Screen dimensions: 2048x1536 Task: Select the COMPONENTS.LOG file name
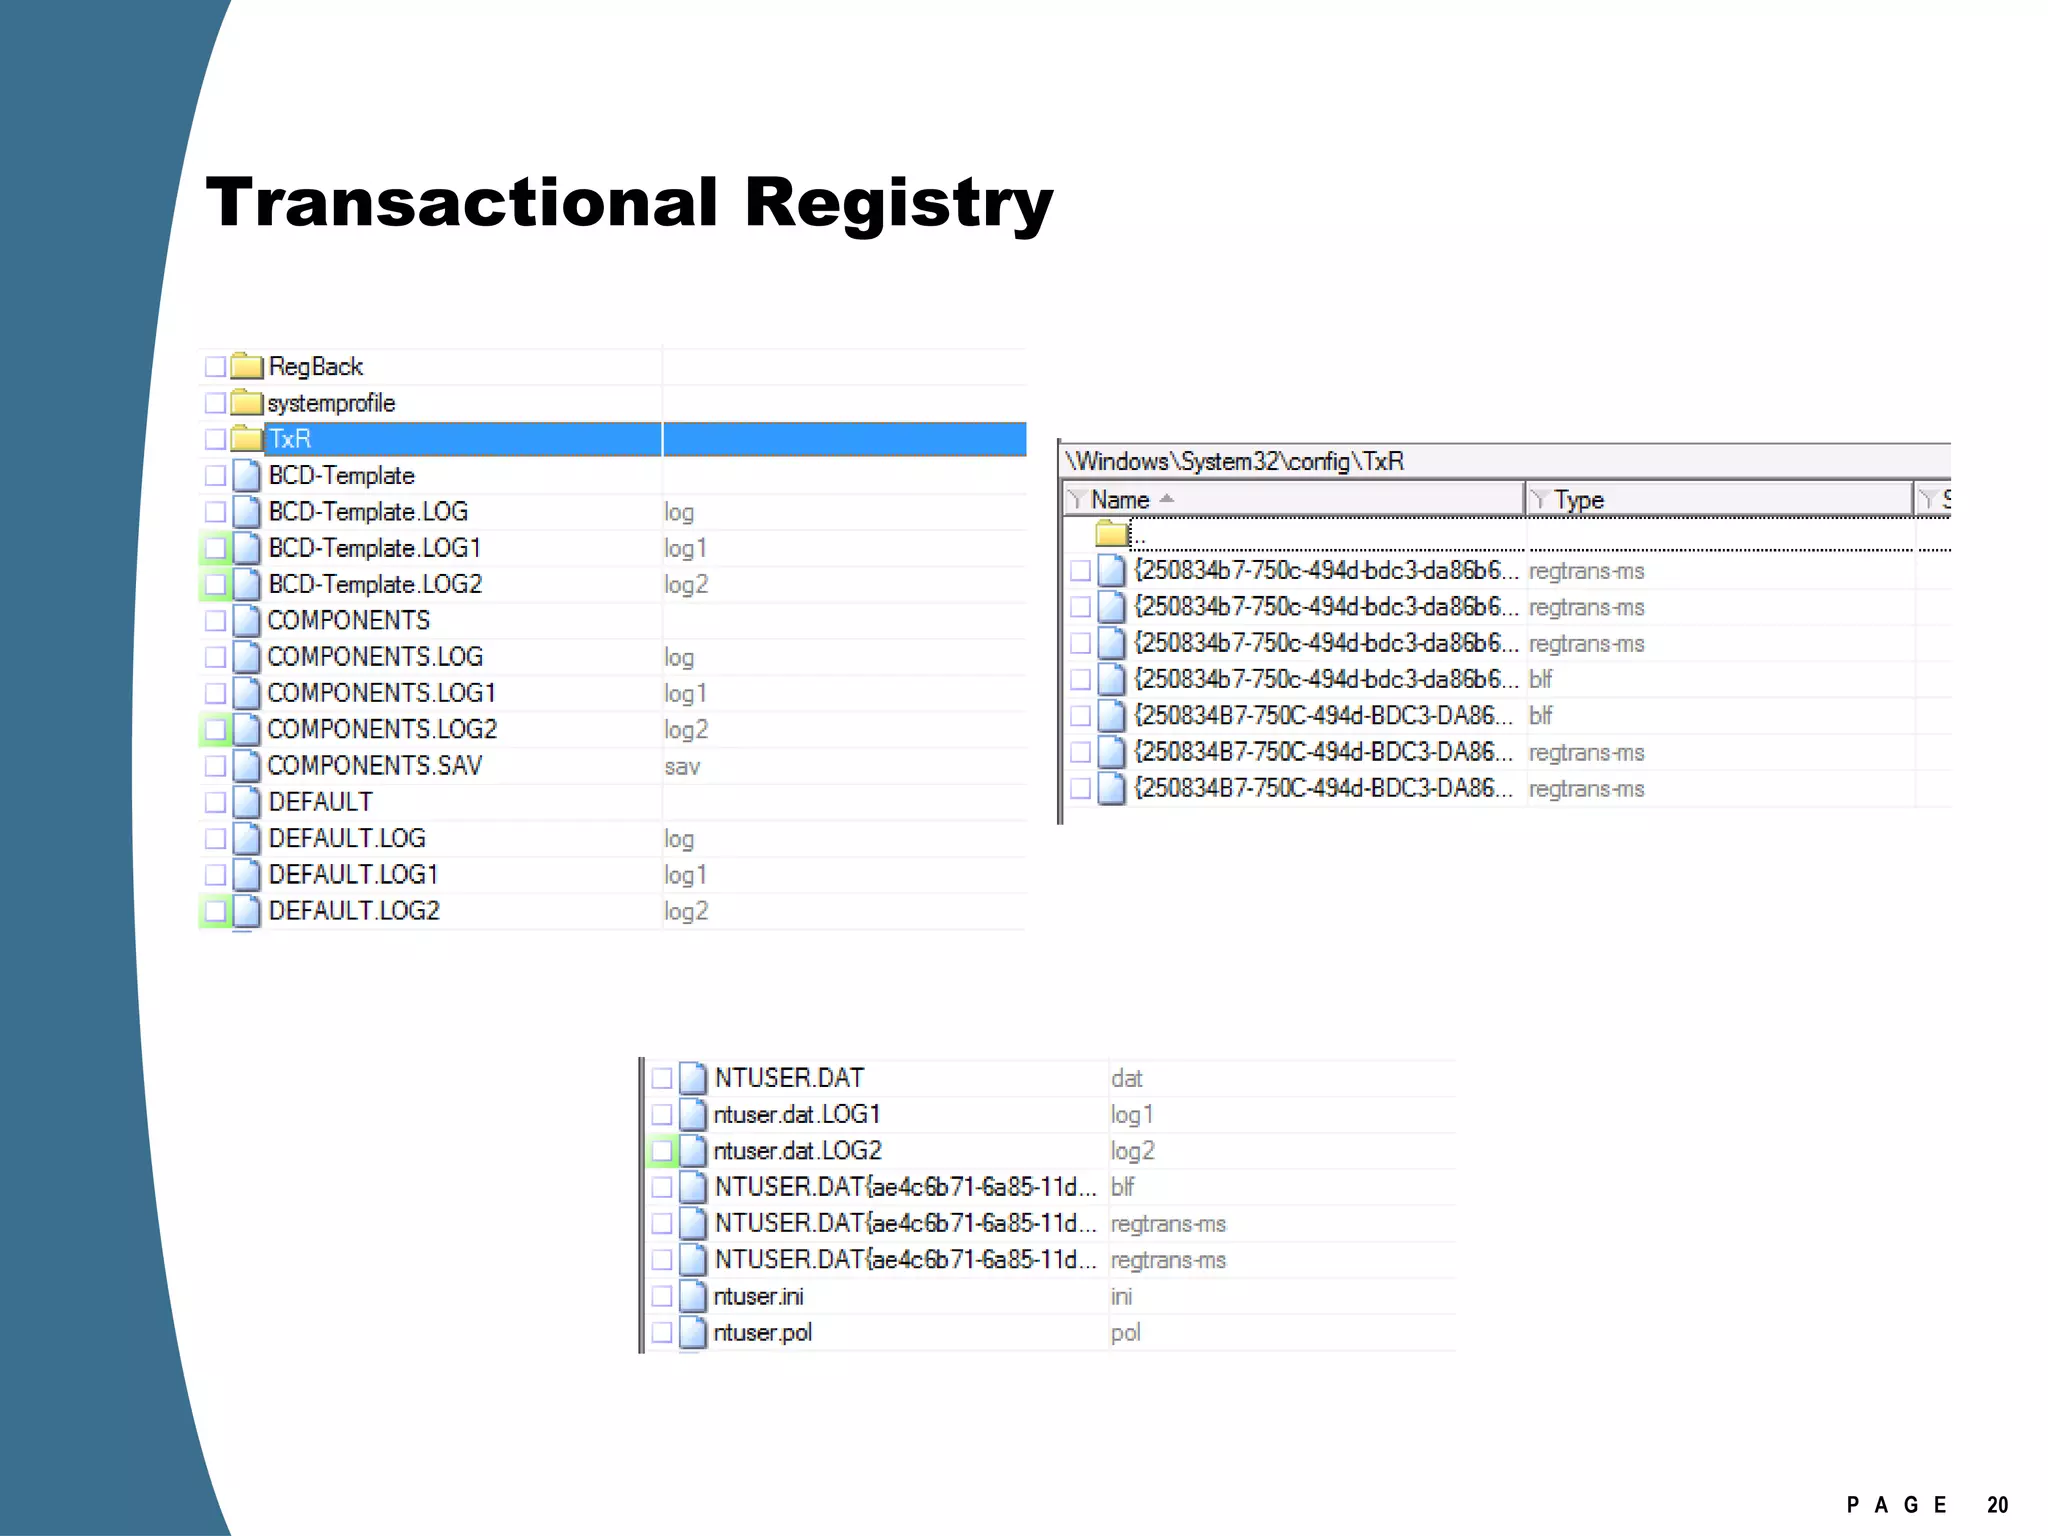click(x=375, y=657)
